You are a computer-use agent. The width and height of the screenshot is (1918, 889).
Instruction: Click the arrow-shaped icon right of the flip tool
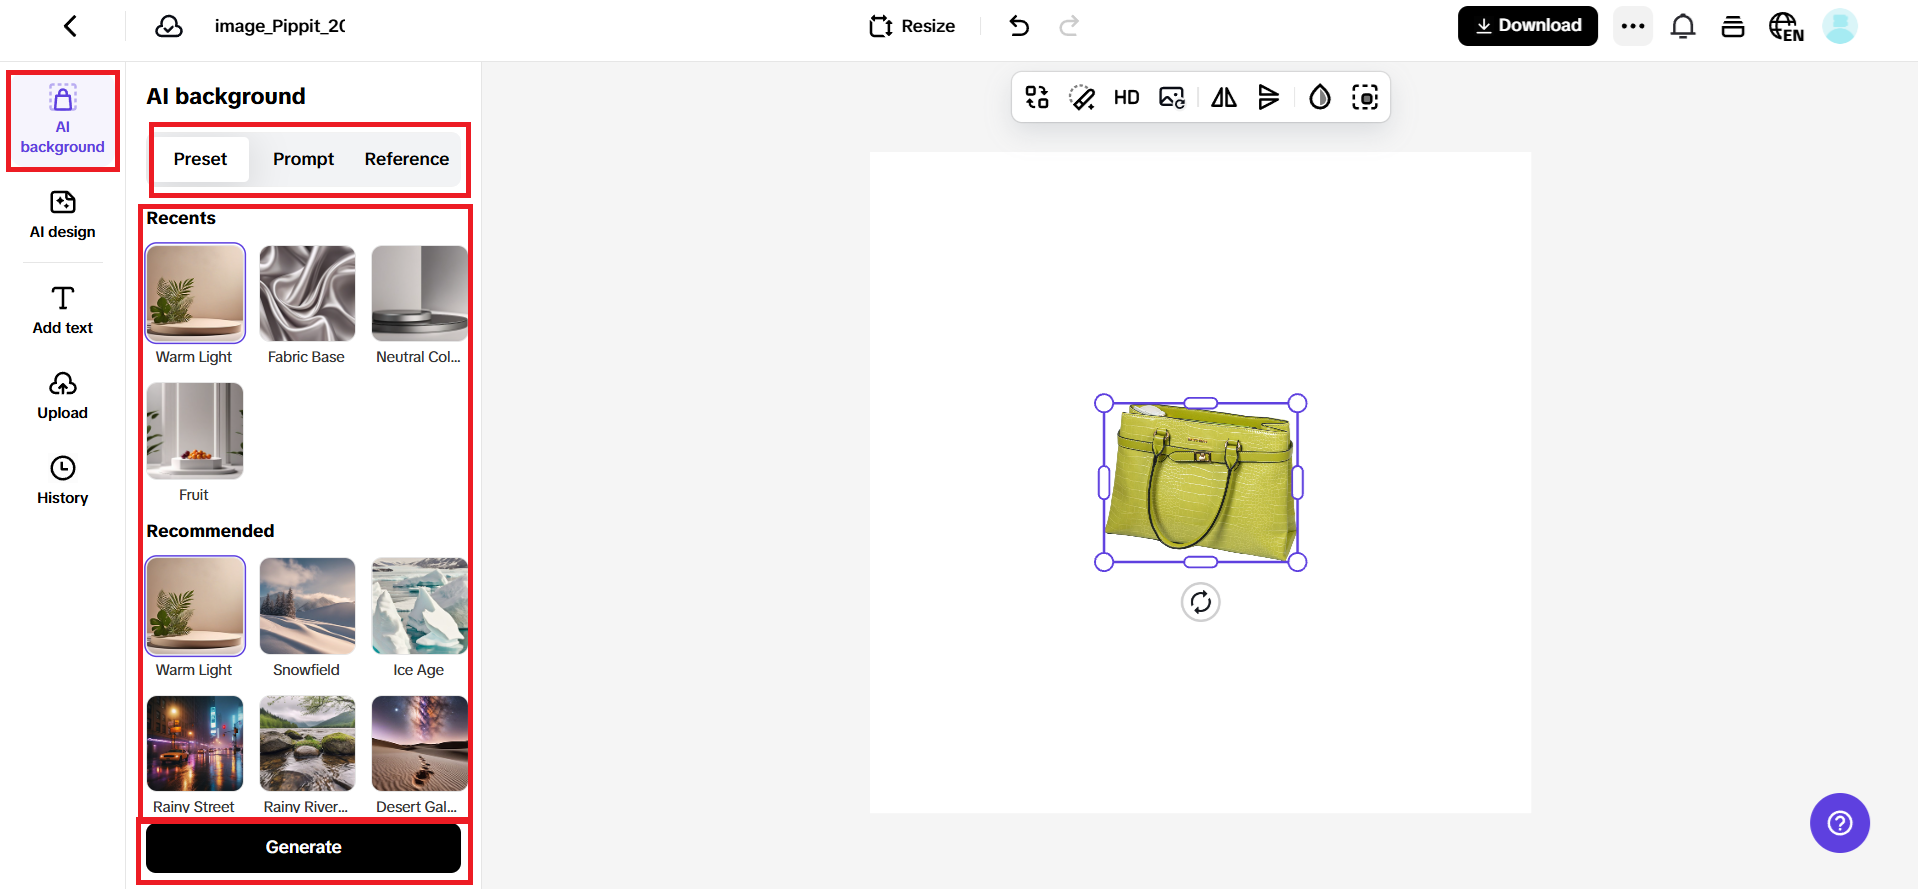click(1268, 97)
